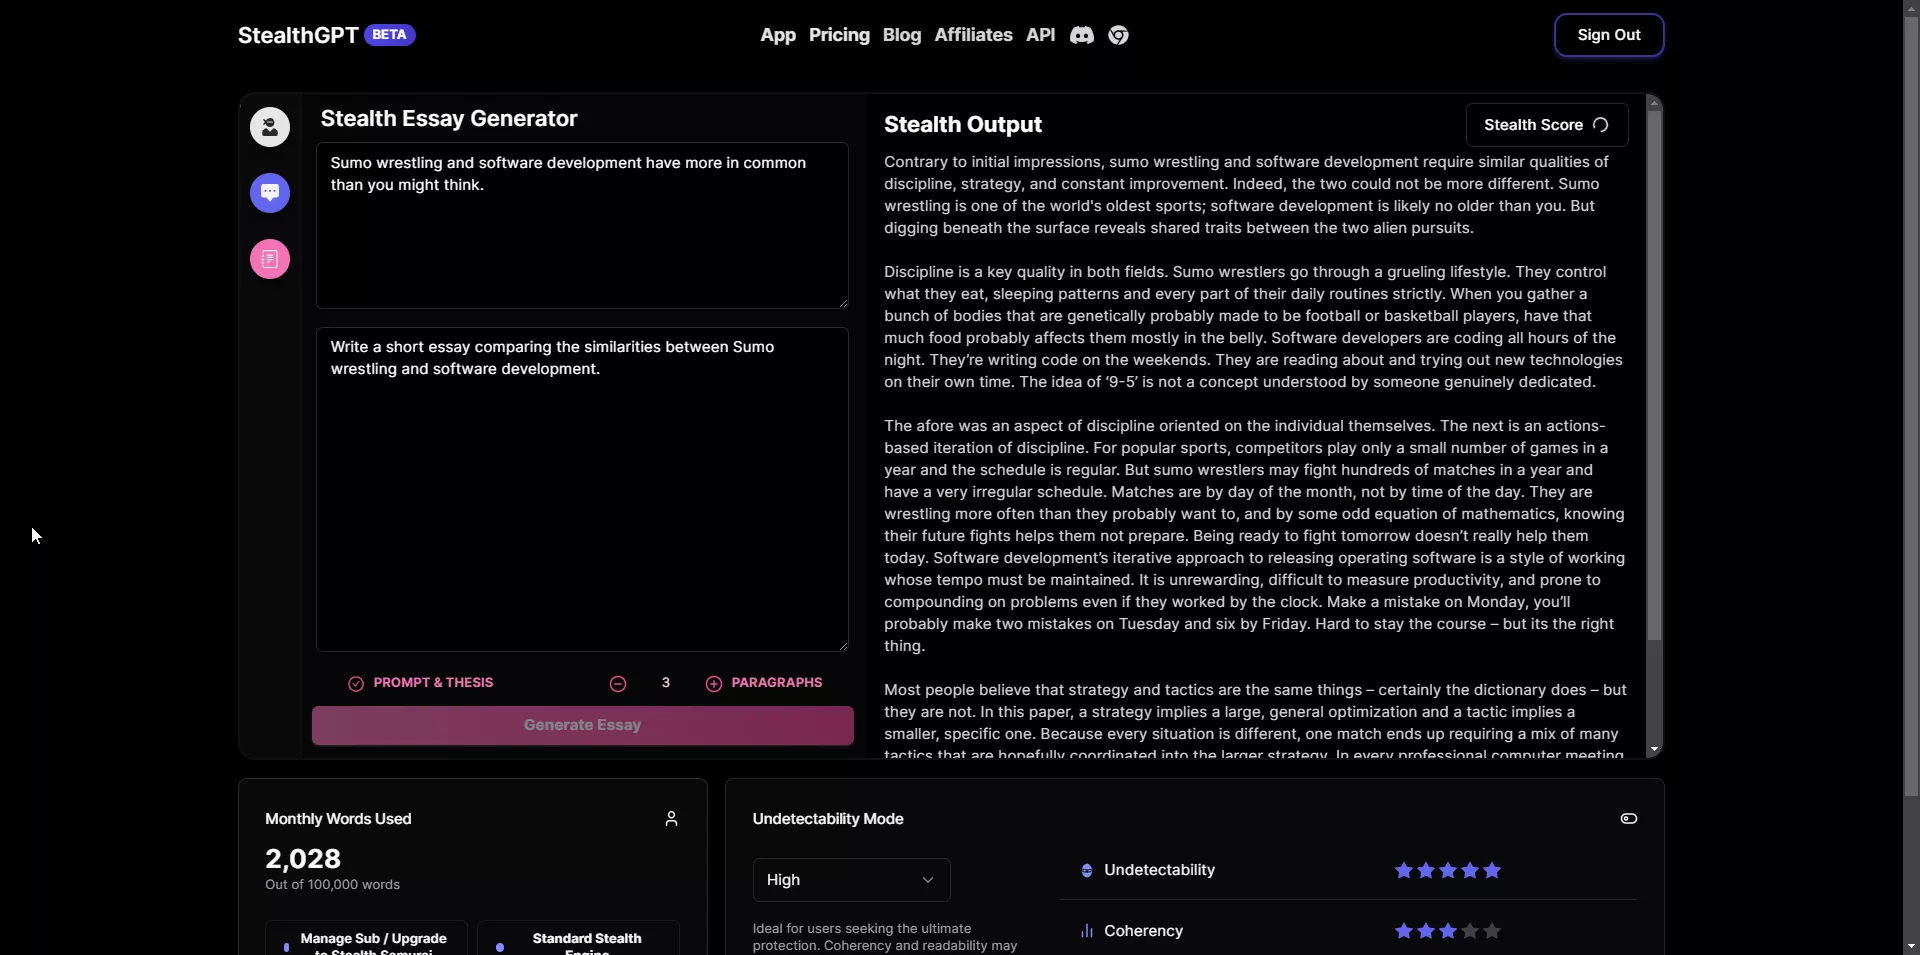Click the user icon in Monthly Words Used

tap(671, 819)
